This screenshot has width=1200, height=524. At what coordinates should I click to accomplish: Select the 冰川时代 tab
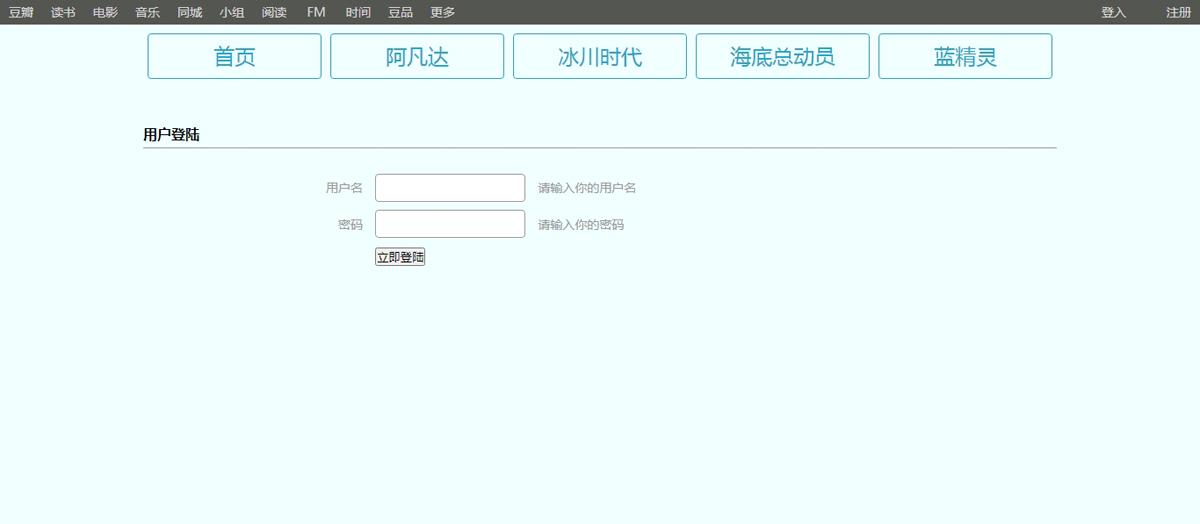(x=600, y=56)
